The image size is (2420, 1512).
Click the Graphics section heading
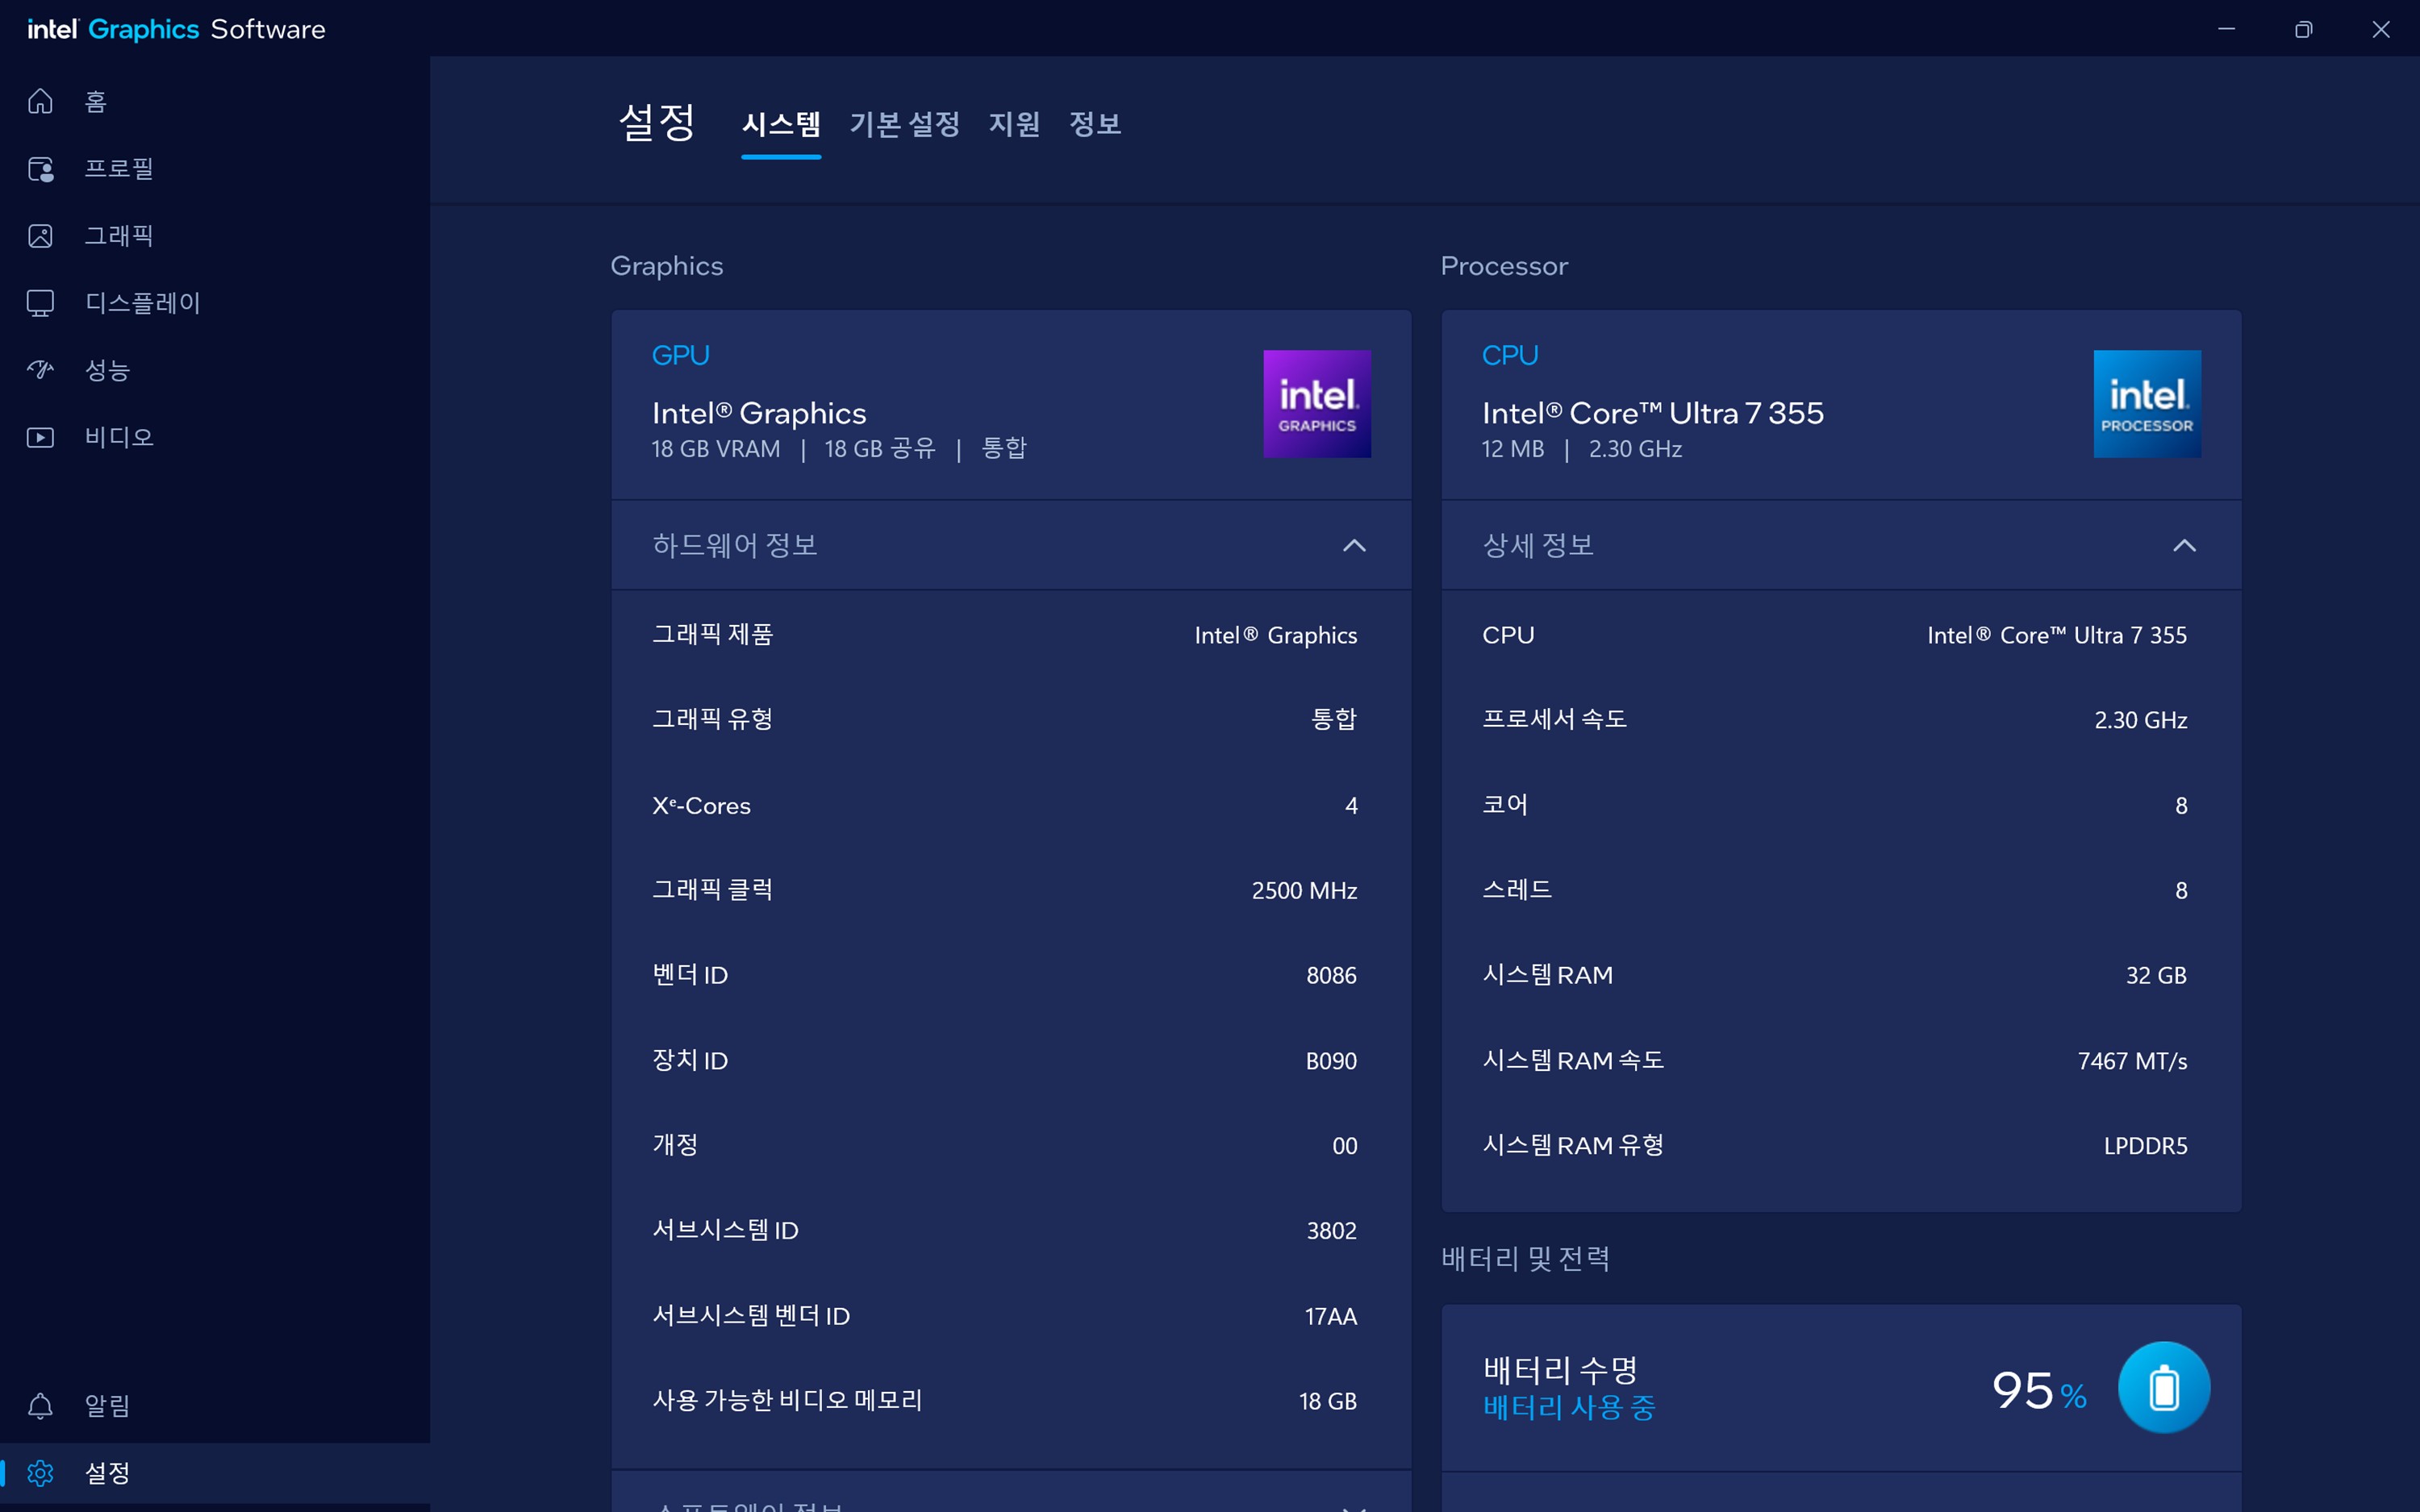pos(666,266)
